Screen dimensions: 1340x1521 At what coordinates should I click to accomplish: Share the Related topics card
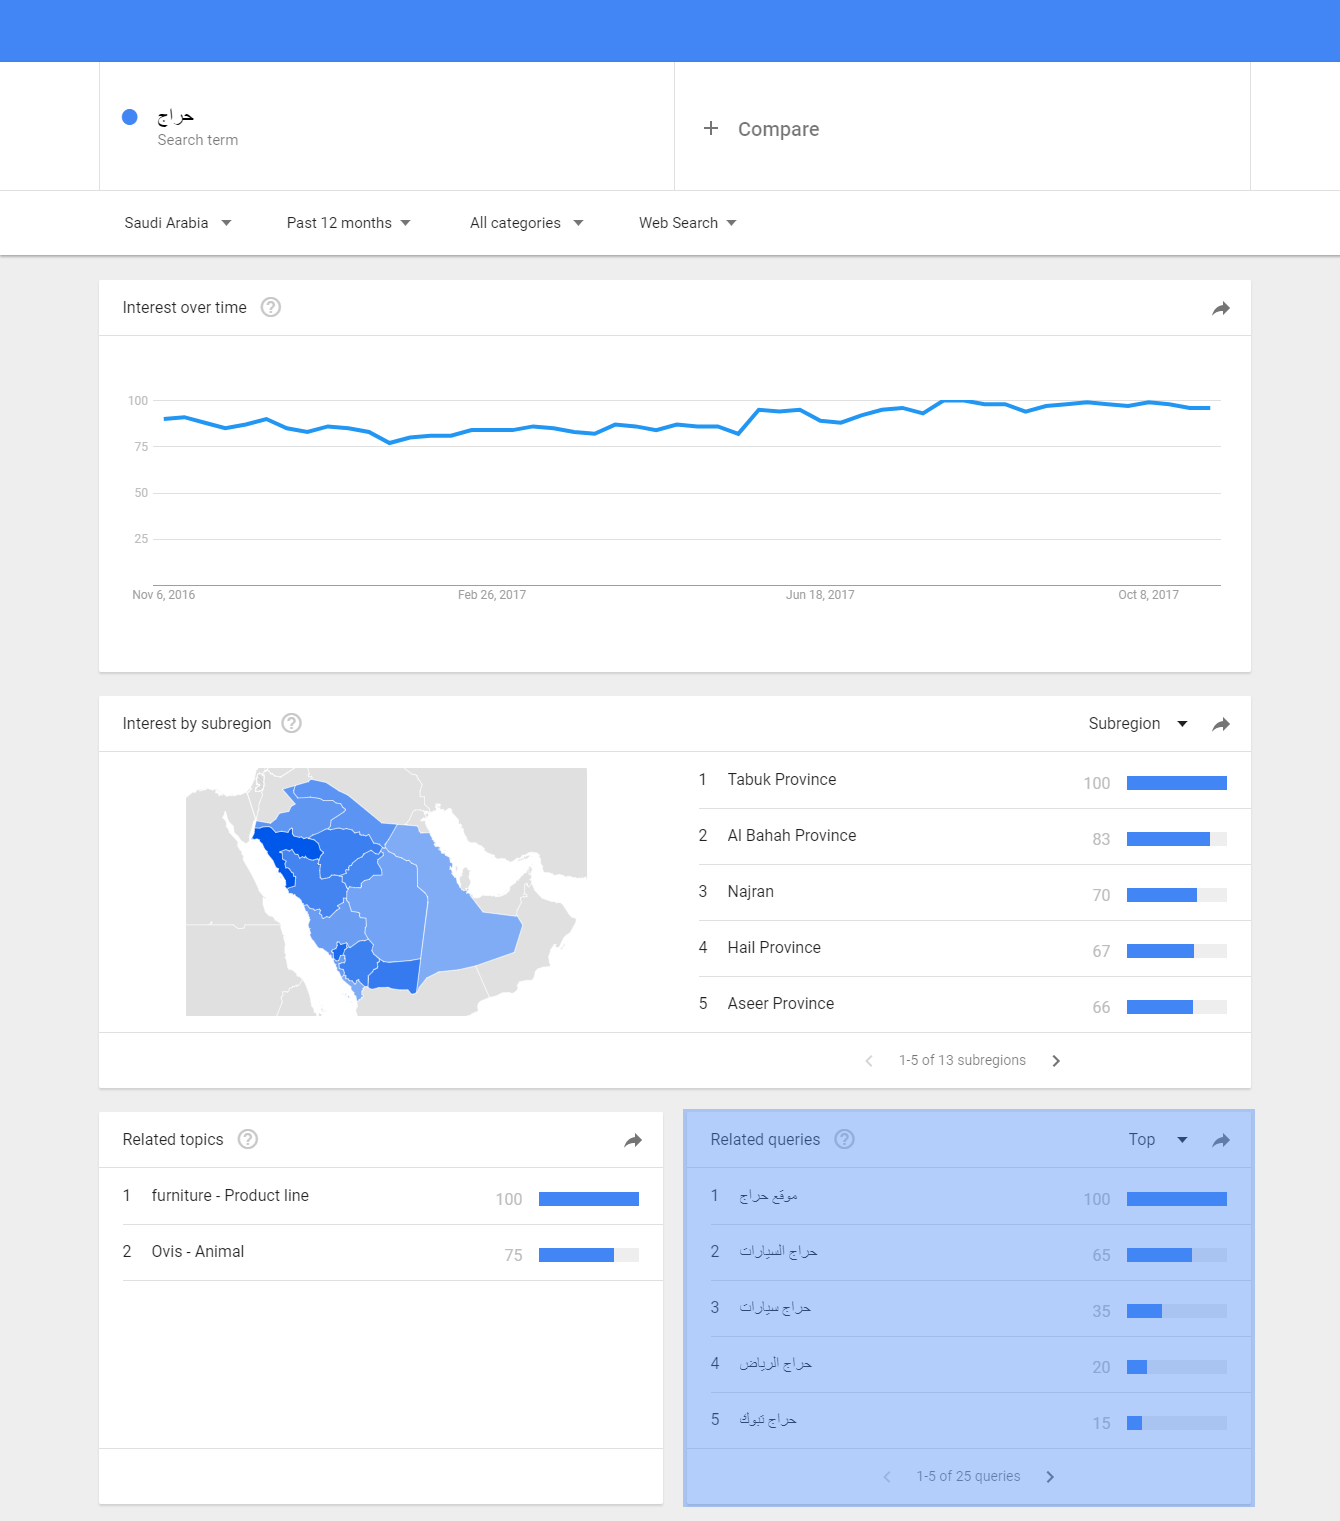click(632, 1140)
